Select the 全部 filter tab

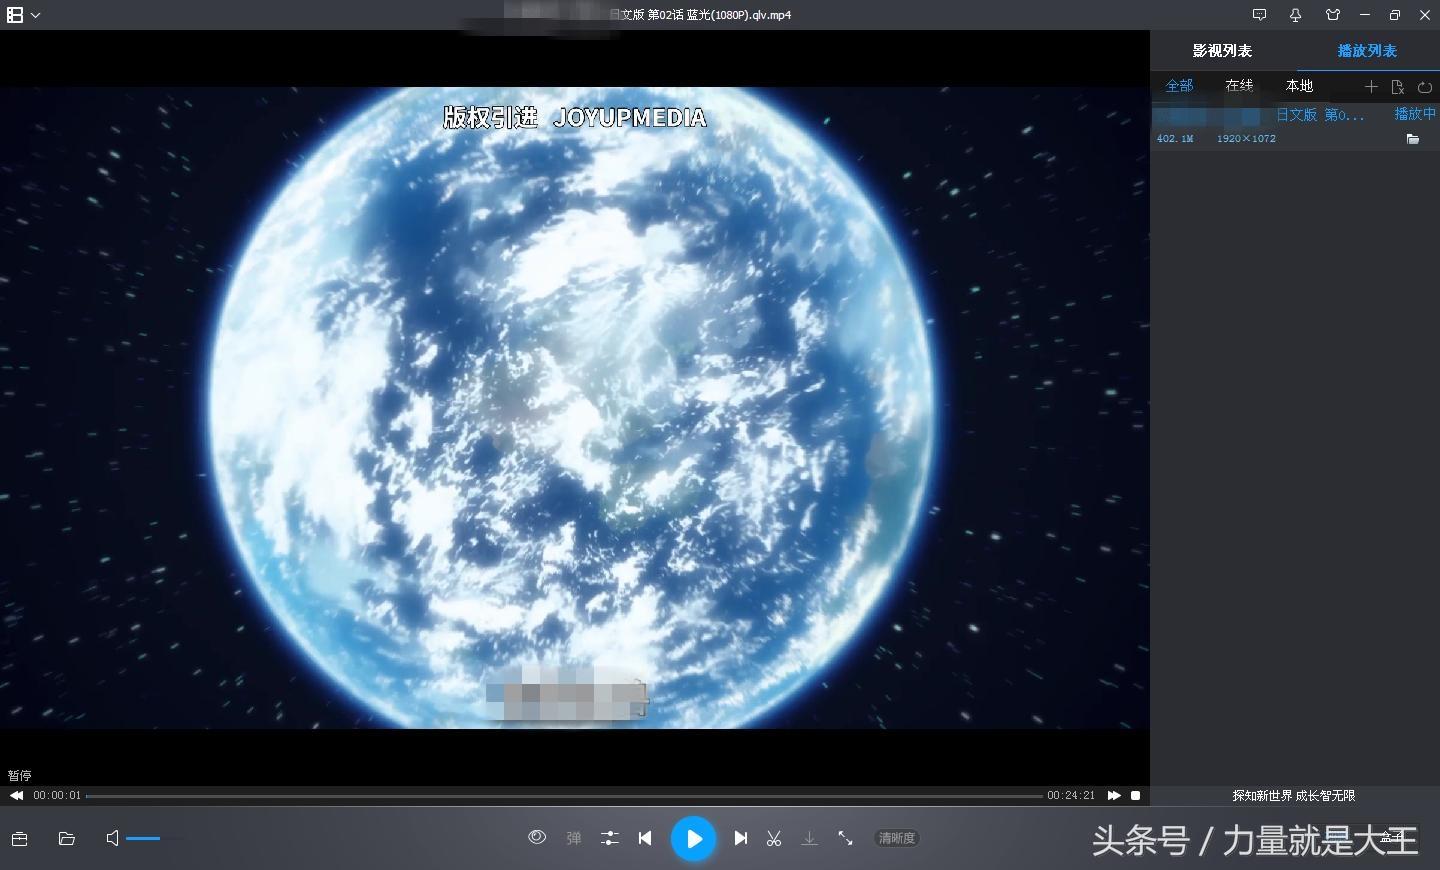coord(1179,86)
